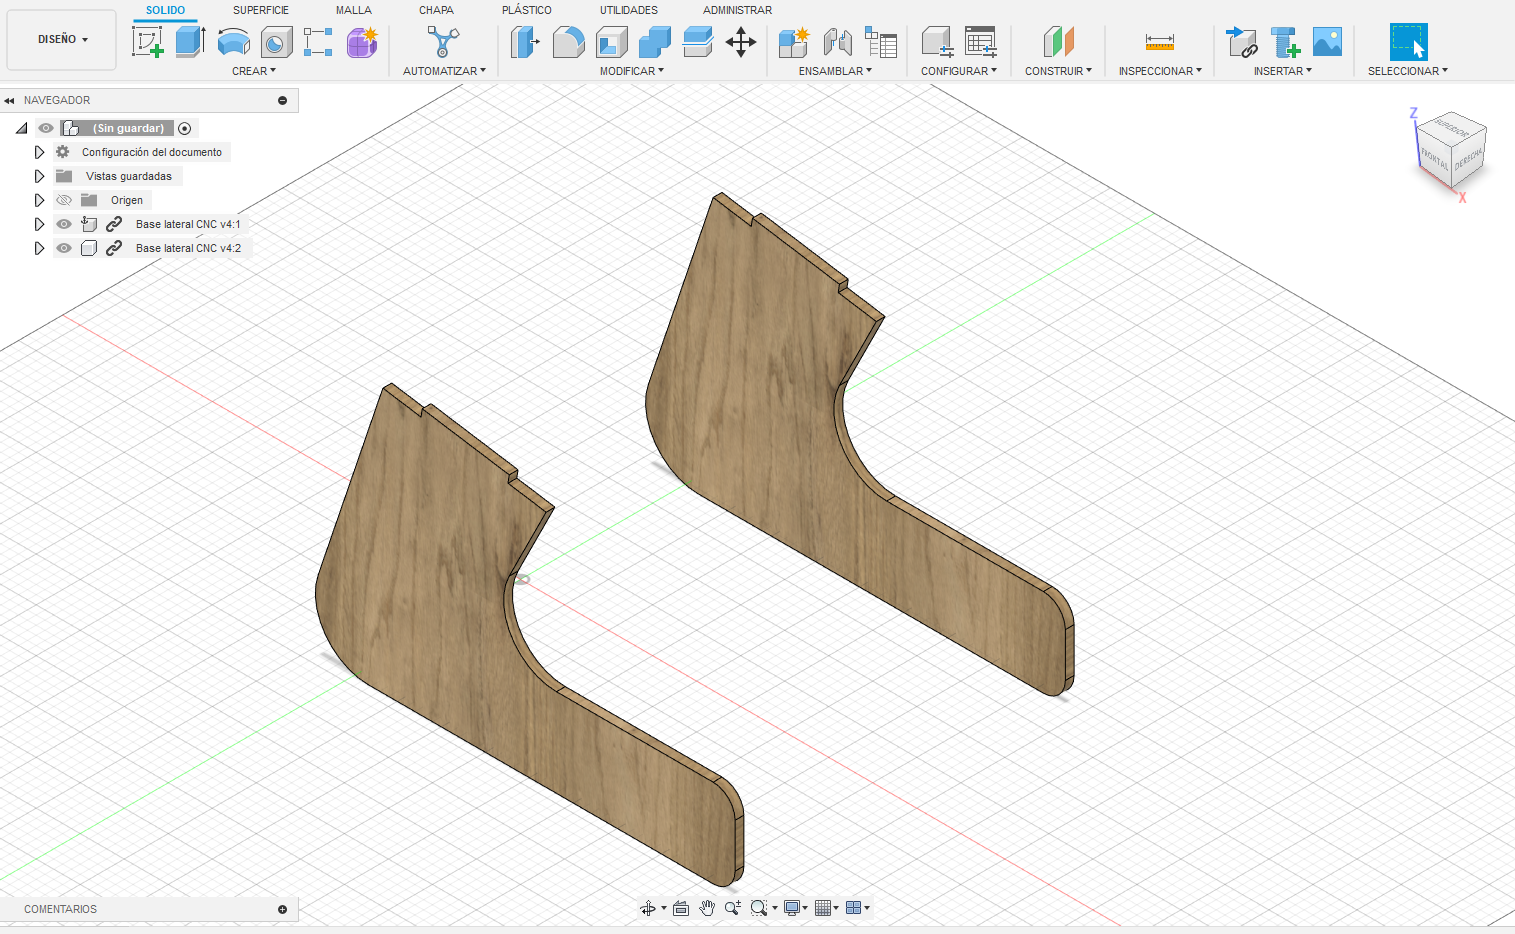Switch to the SUPERFICIE tab

tap(261, 10)
